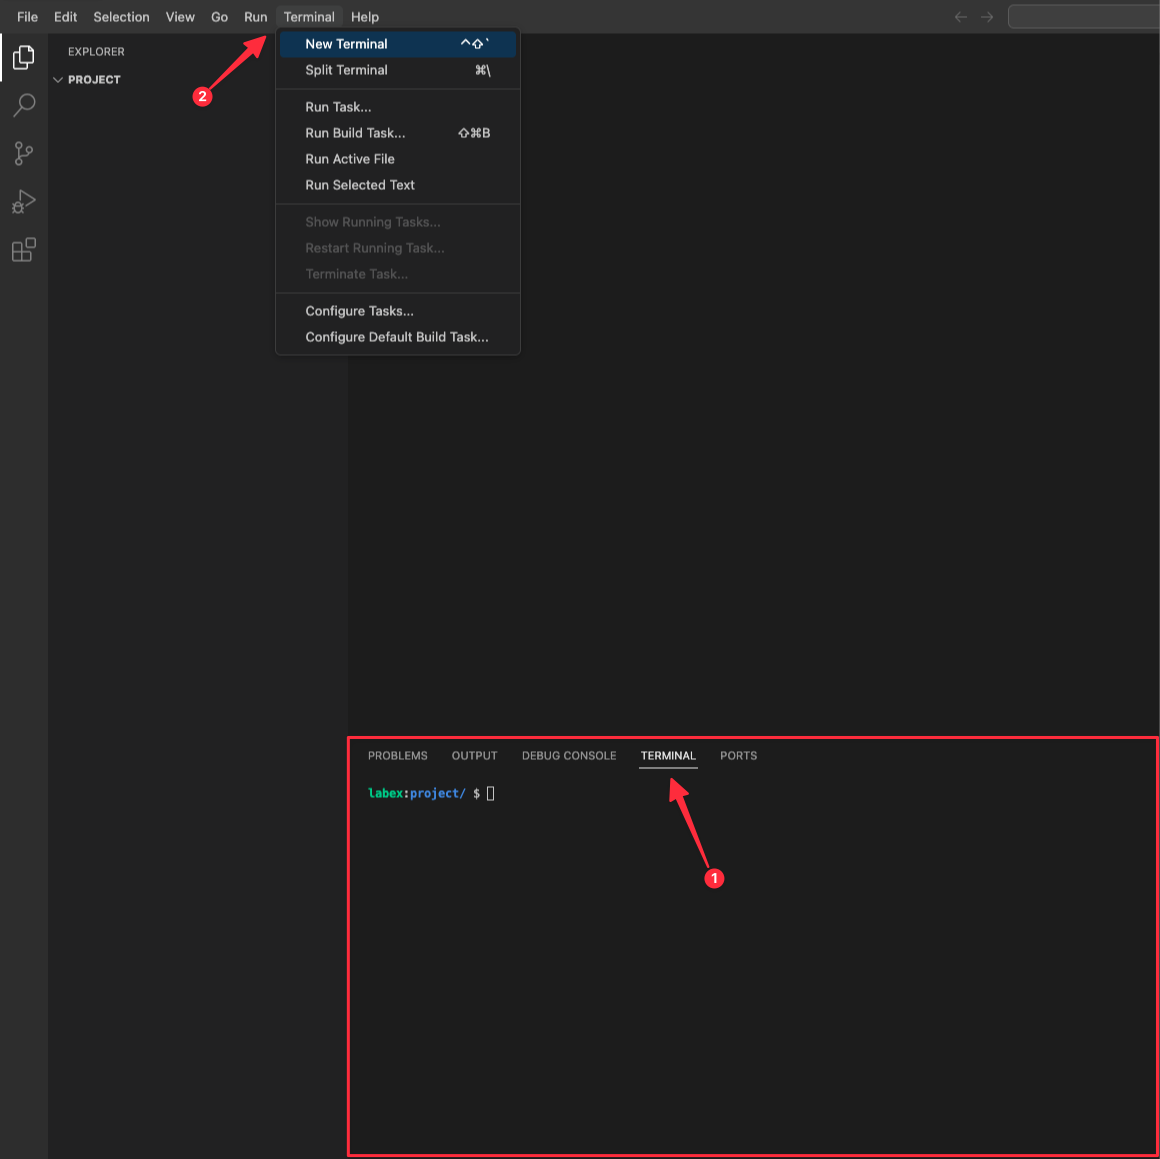The width and height of the screenshot is (1160, 1159).
Task: Switch to the OUTPUT tab
Action: 474,756
